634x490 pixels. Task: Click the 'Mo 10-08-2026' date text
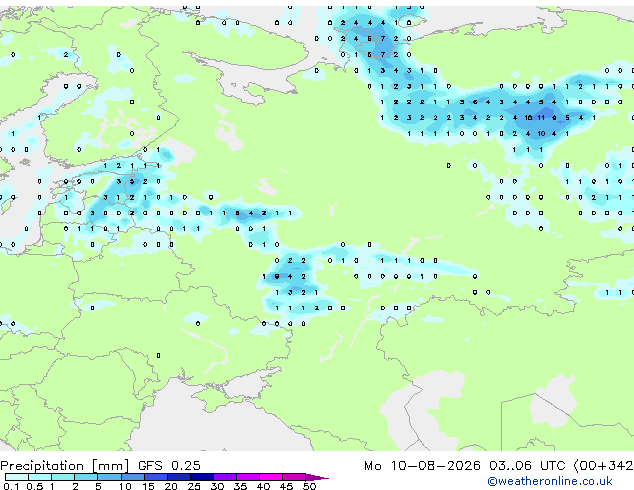422,466
